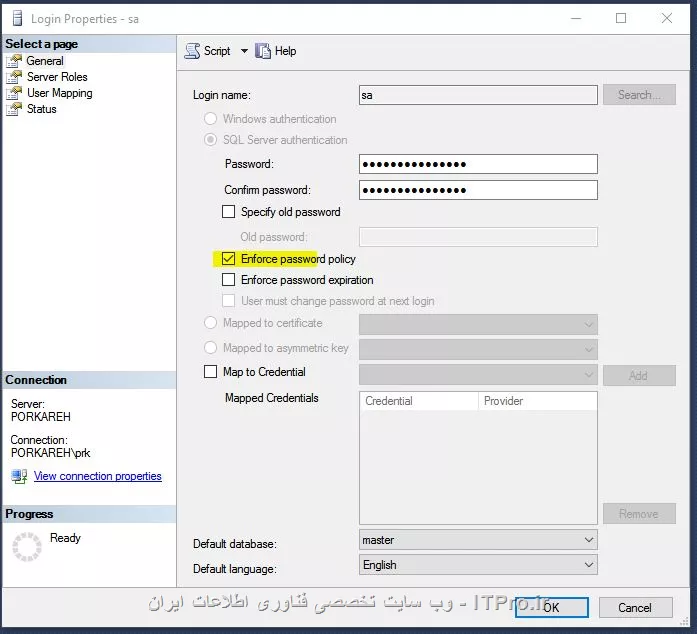The width and height of the screenshot is (697, 634).
Task: Open the Script dropdown arrow
Action: tap(244, 51)
